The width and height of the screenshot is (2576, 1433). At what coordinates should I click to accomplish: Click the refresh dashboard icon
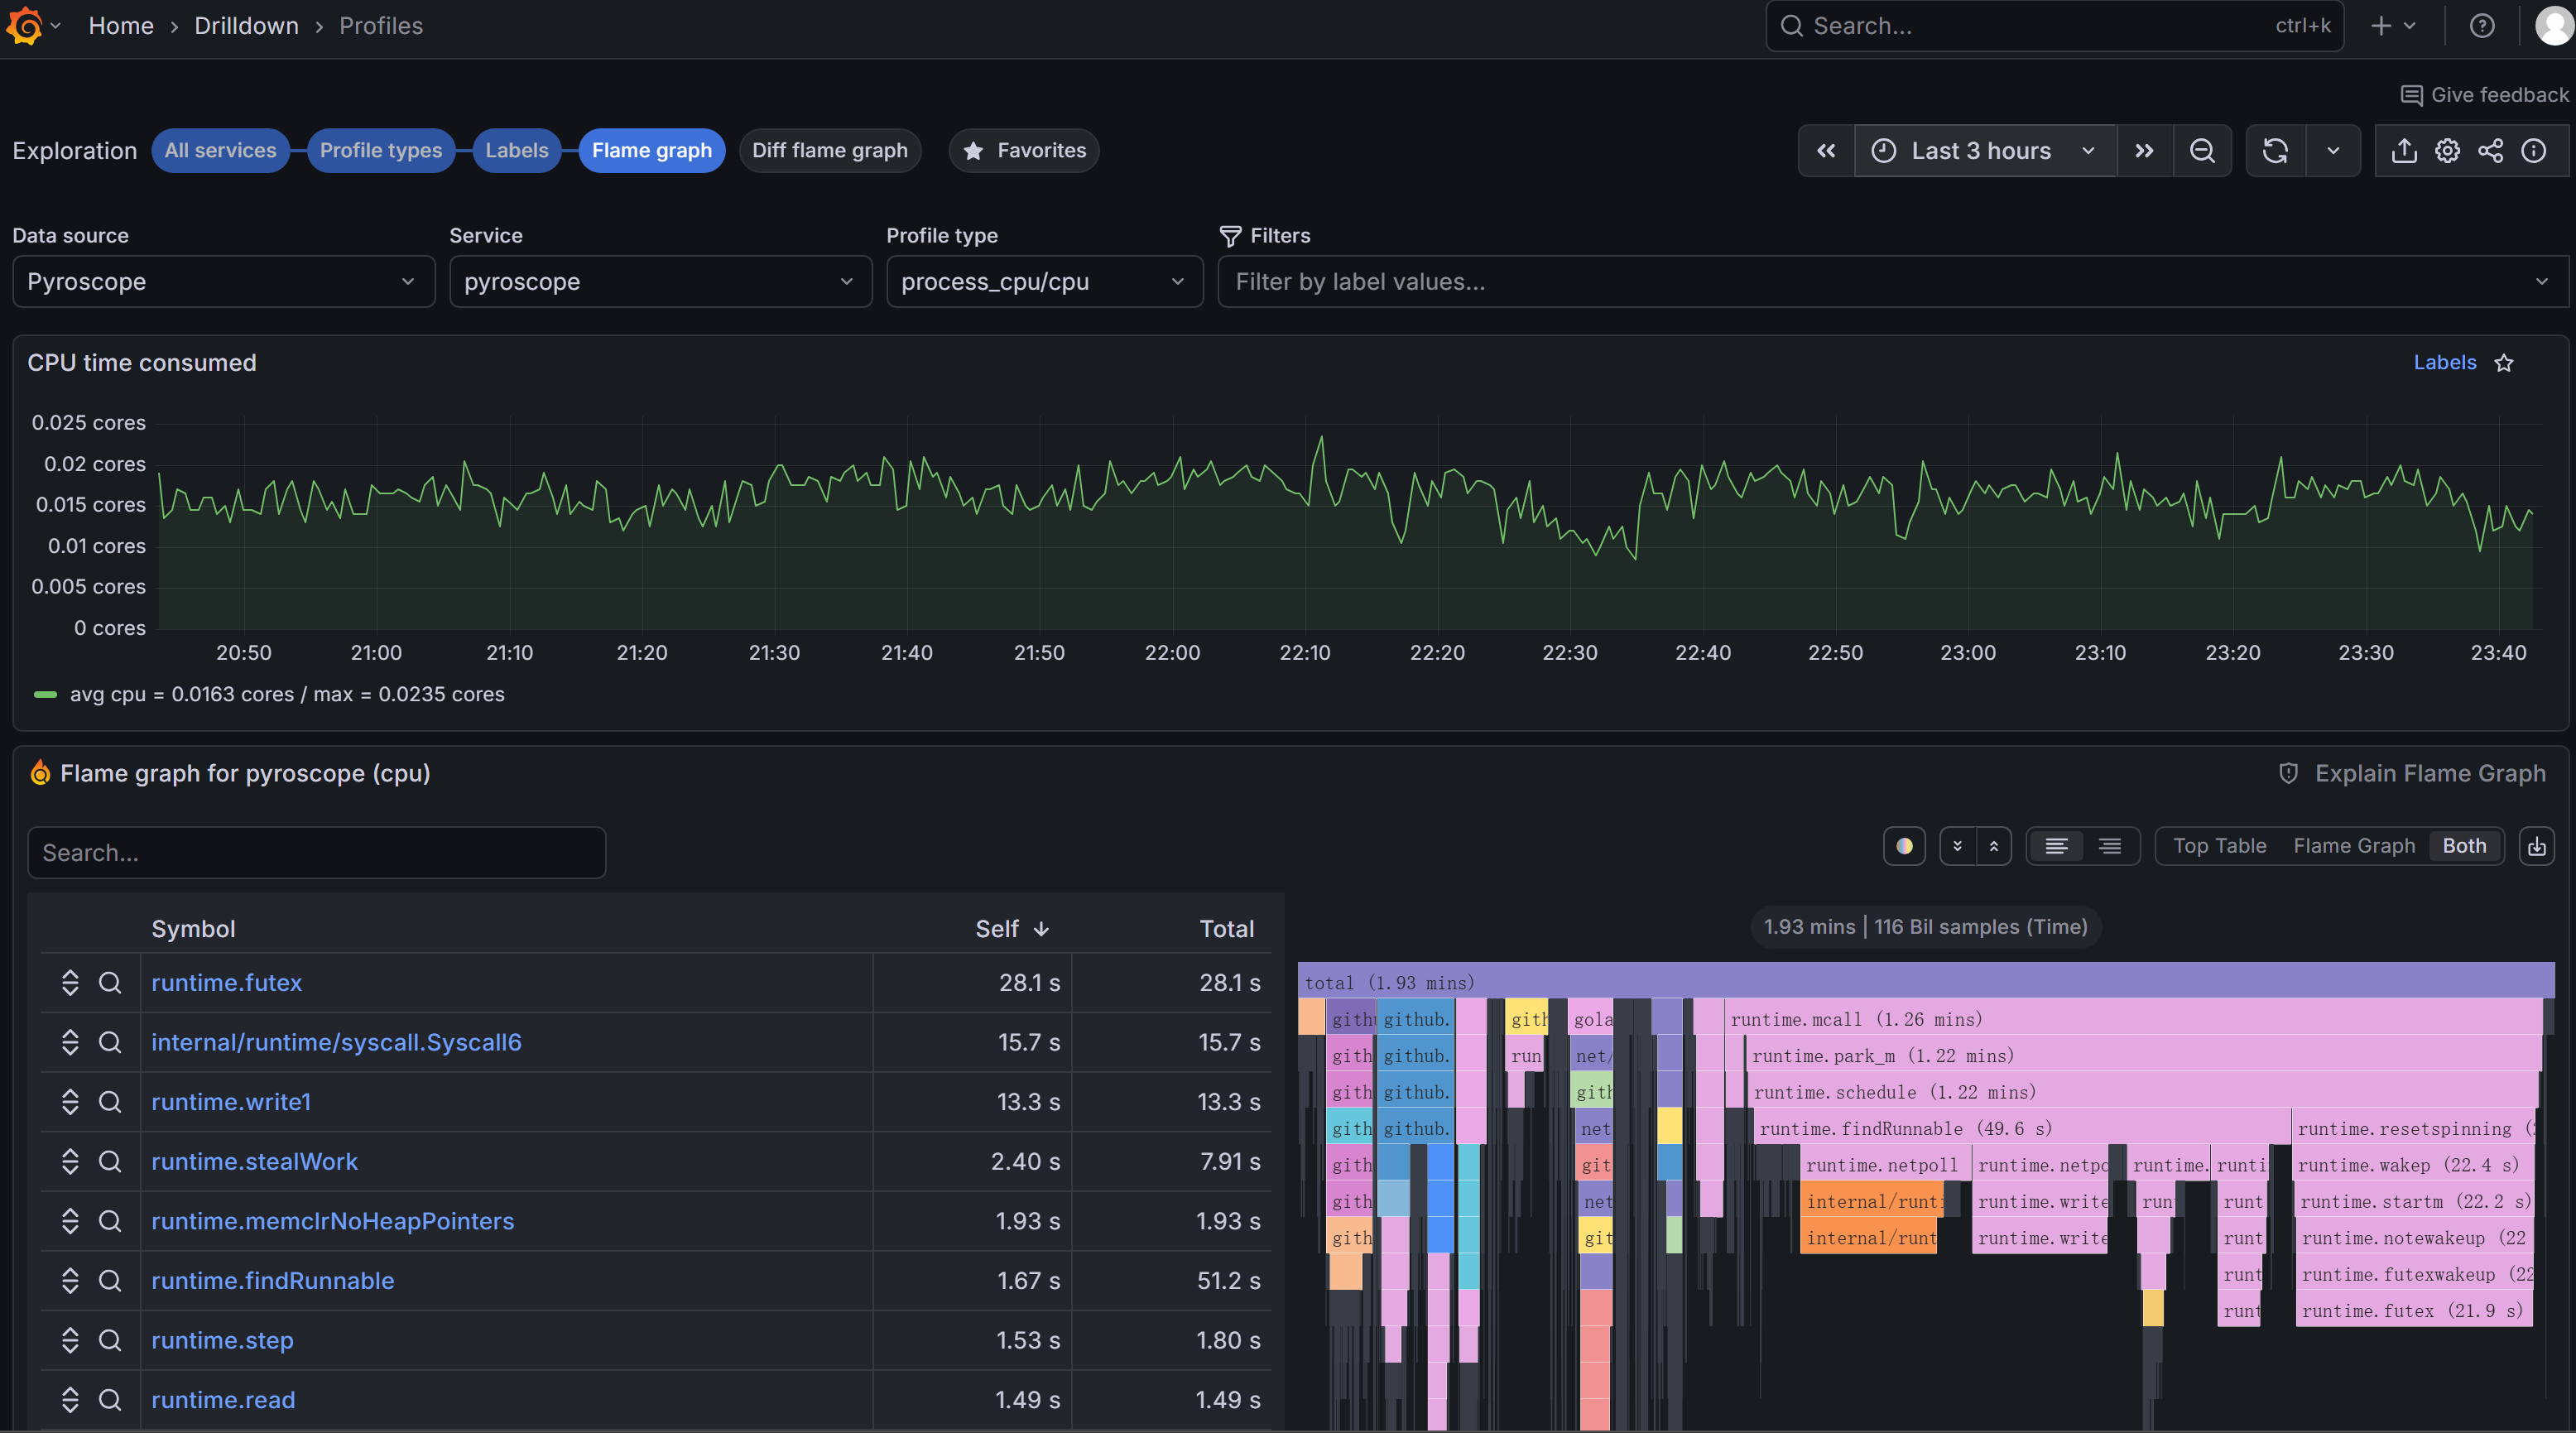point(2275,151)
